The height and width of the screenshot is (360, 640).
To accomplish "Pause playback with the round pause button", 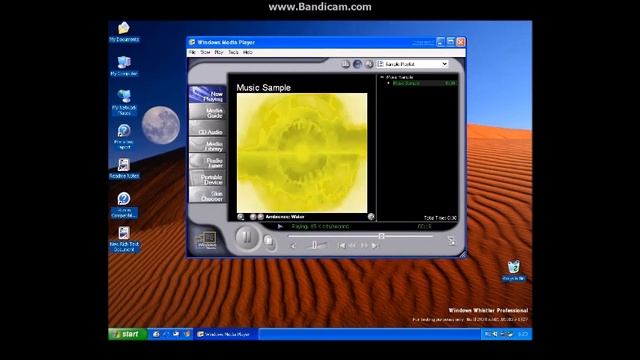I will 247,237.
